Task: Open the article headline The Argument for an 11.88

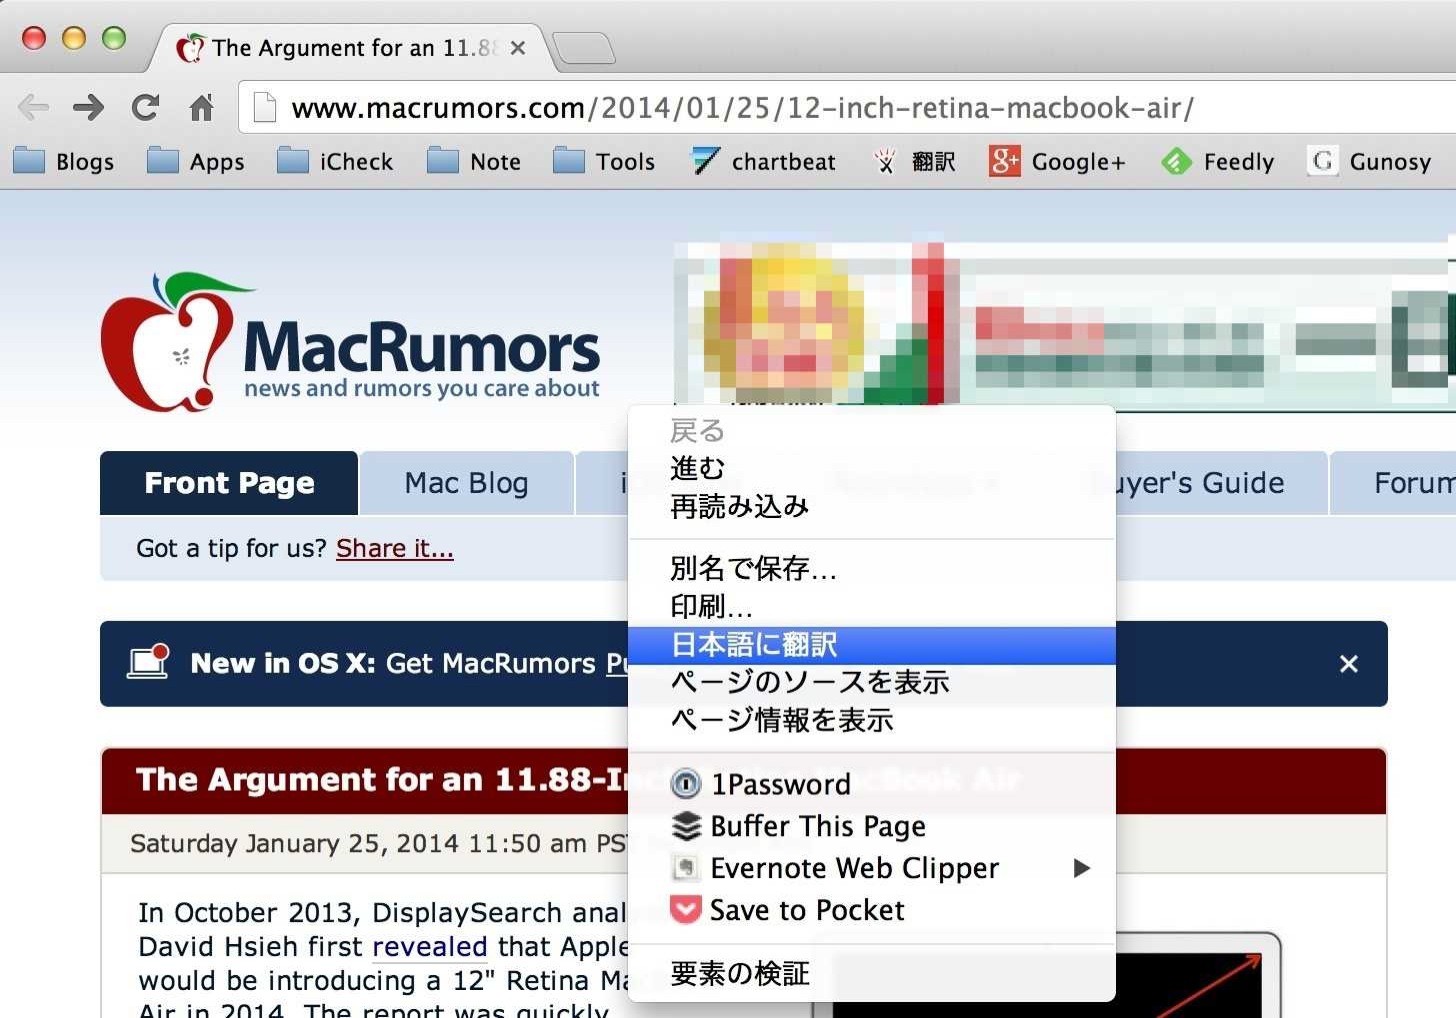Action: [382, 779]
